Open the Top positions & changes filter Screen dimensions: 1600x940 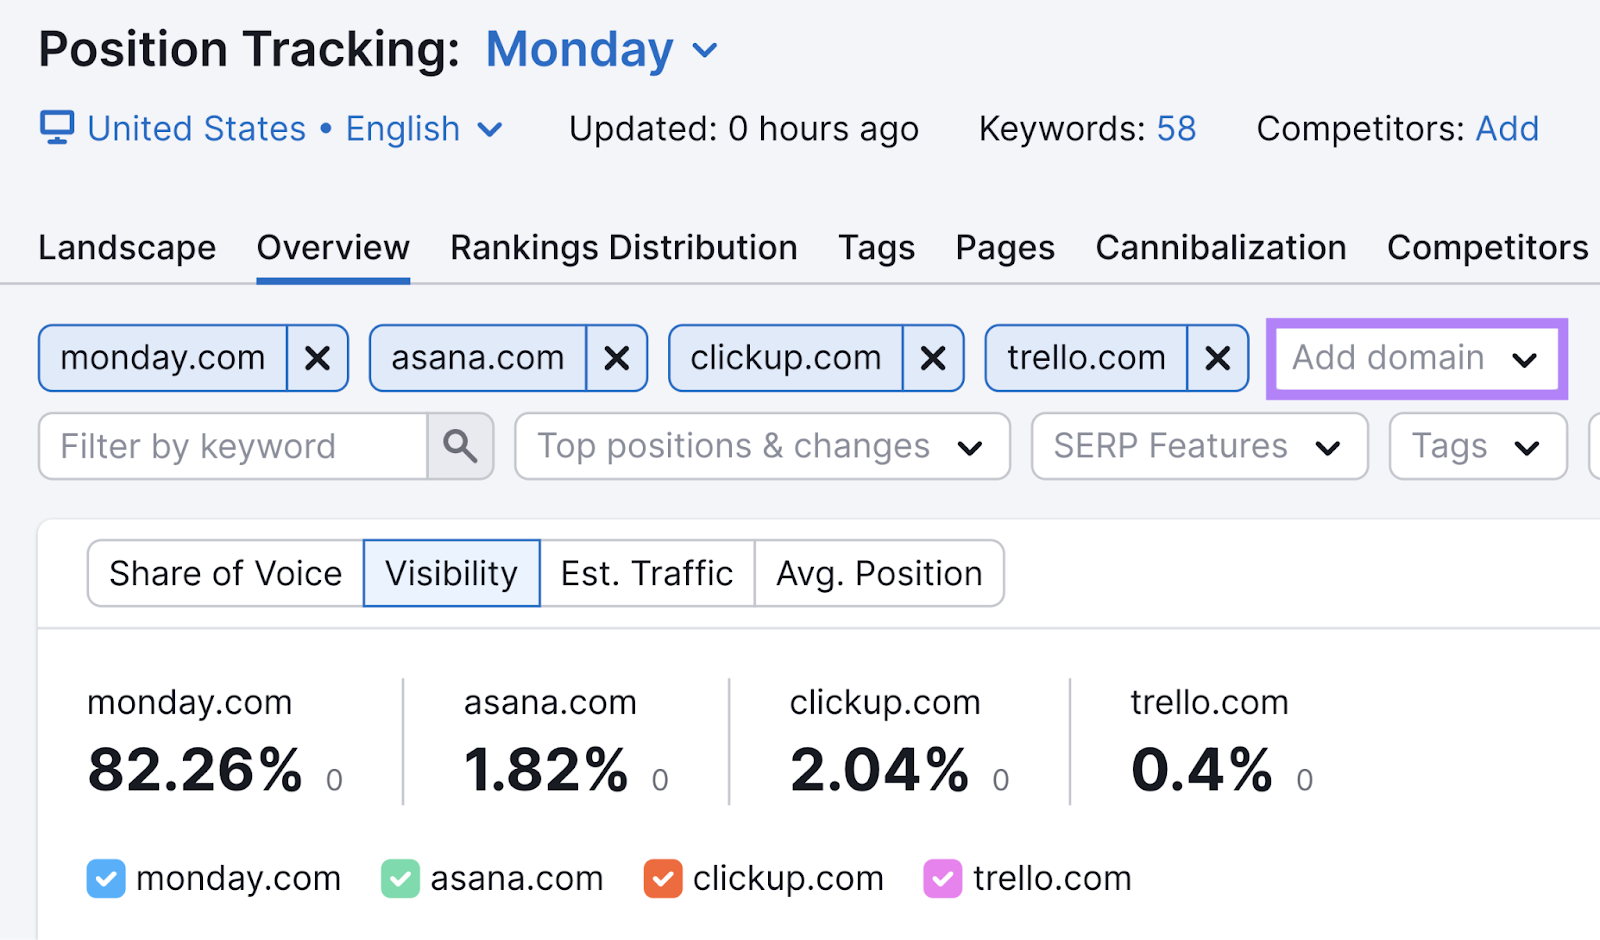coord(761,446)
